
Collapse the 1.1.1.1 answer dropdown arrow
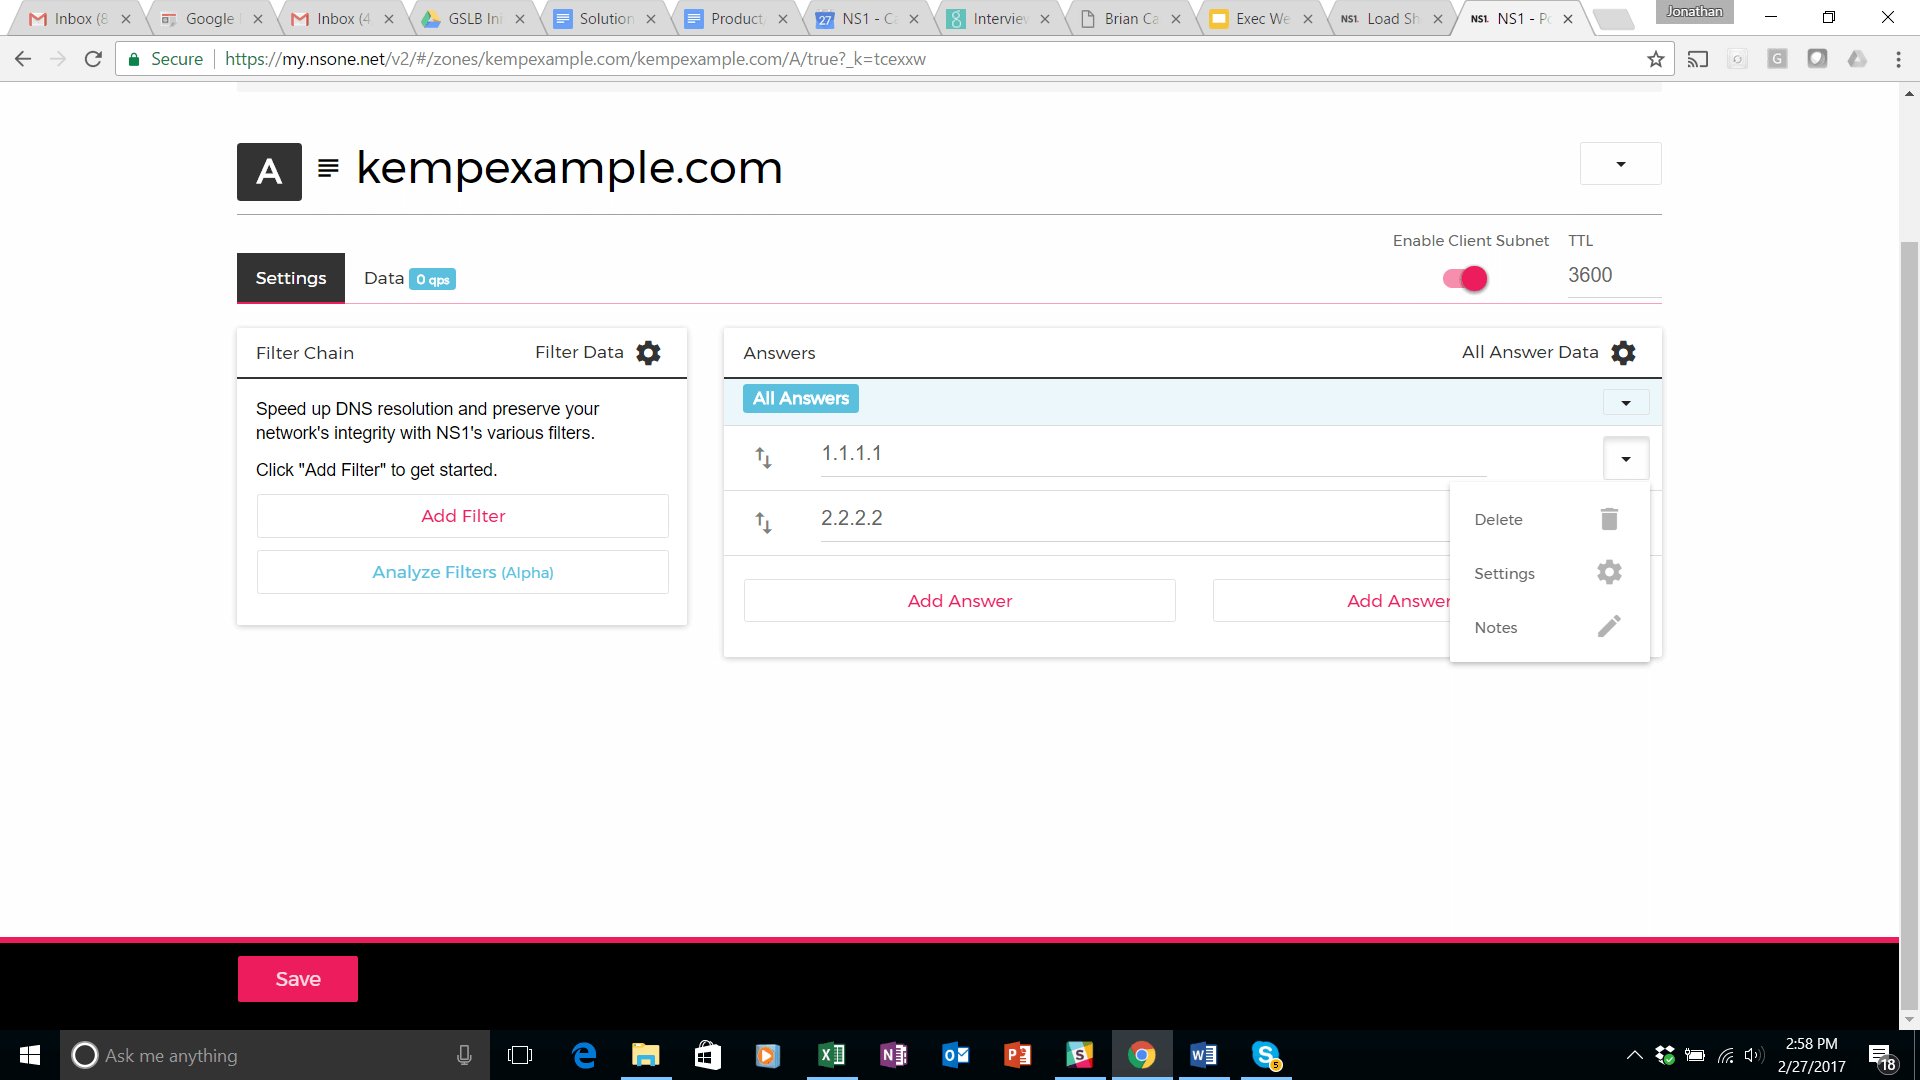1626,459
